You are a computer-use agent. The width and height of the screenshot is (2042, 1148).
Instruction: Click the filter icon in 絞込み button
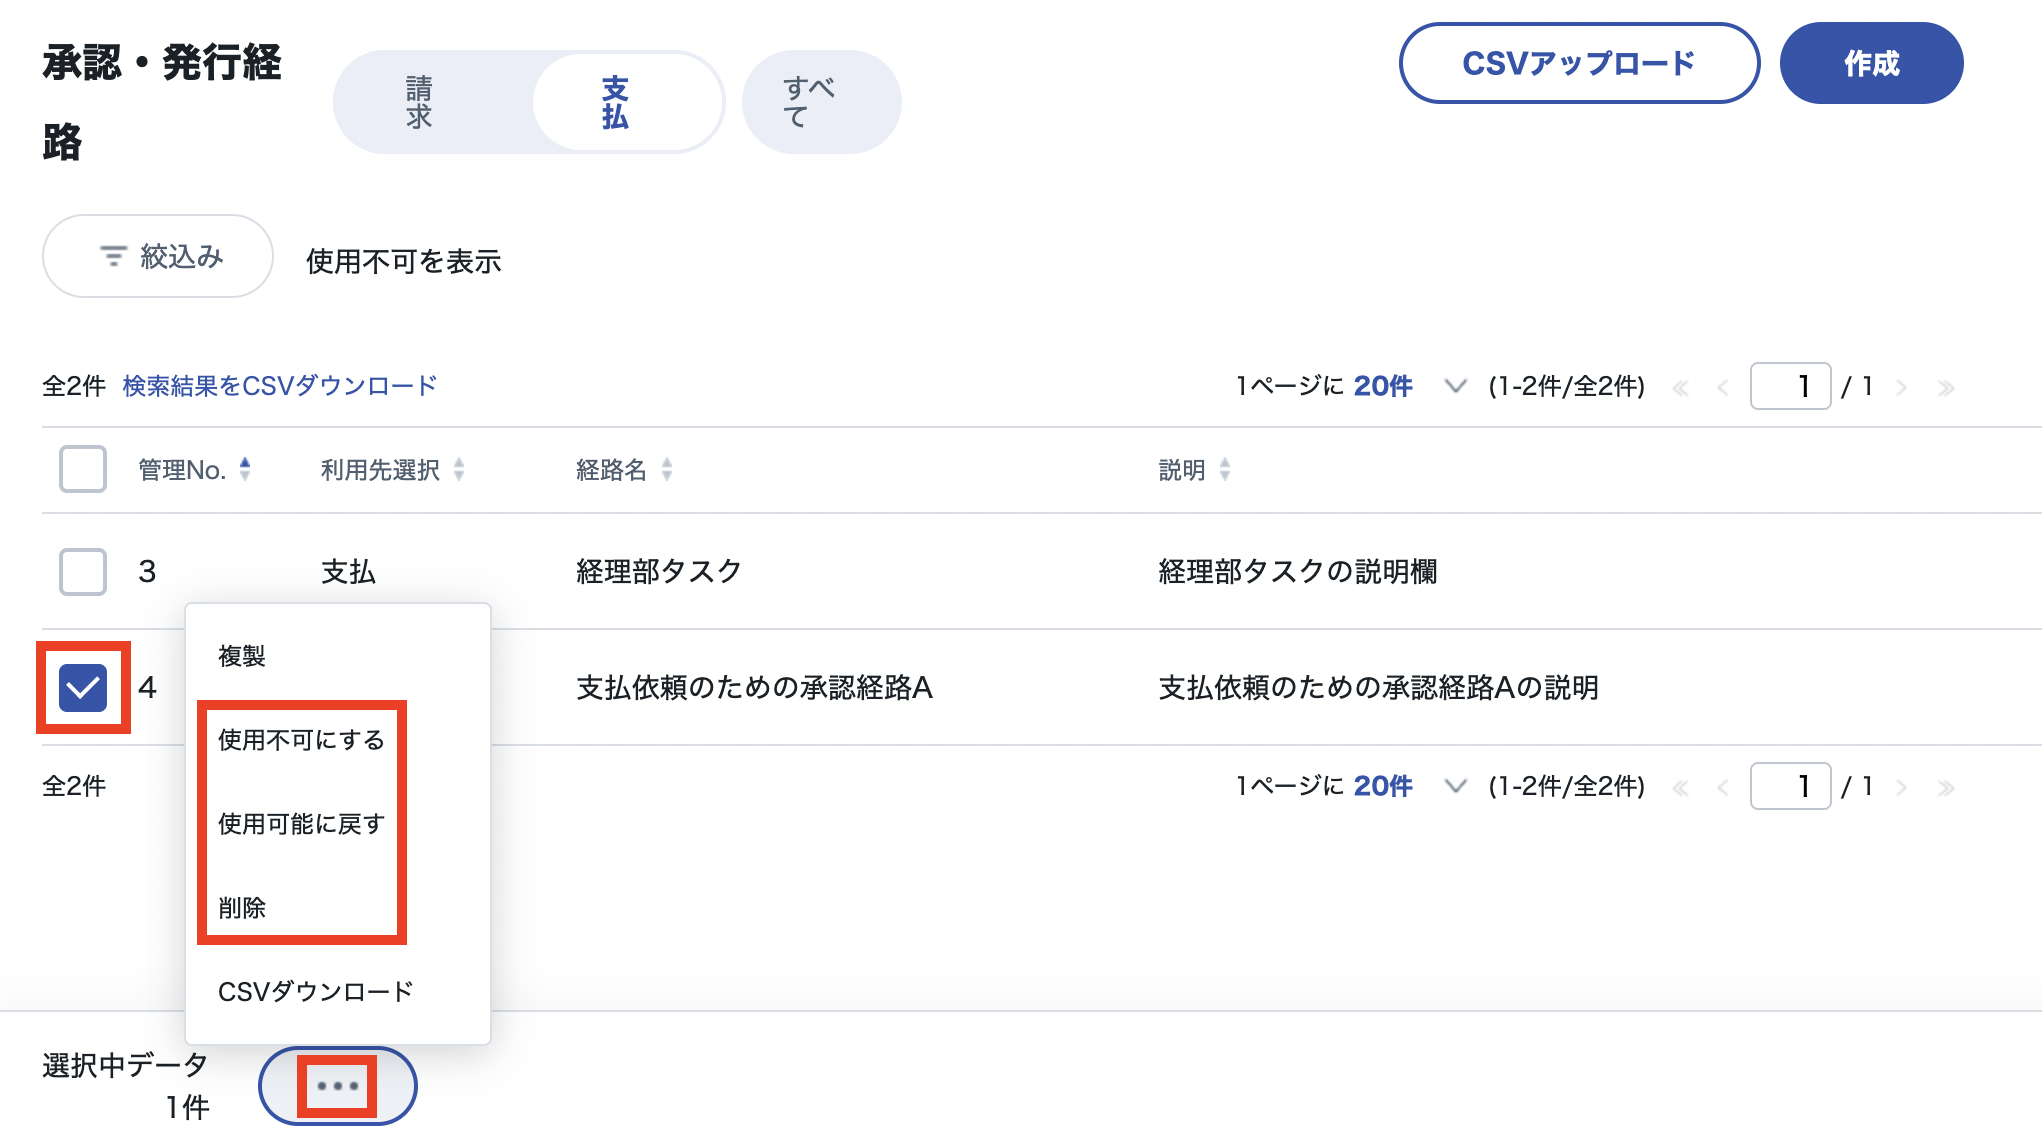113,257
